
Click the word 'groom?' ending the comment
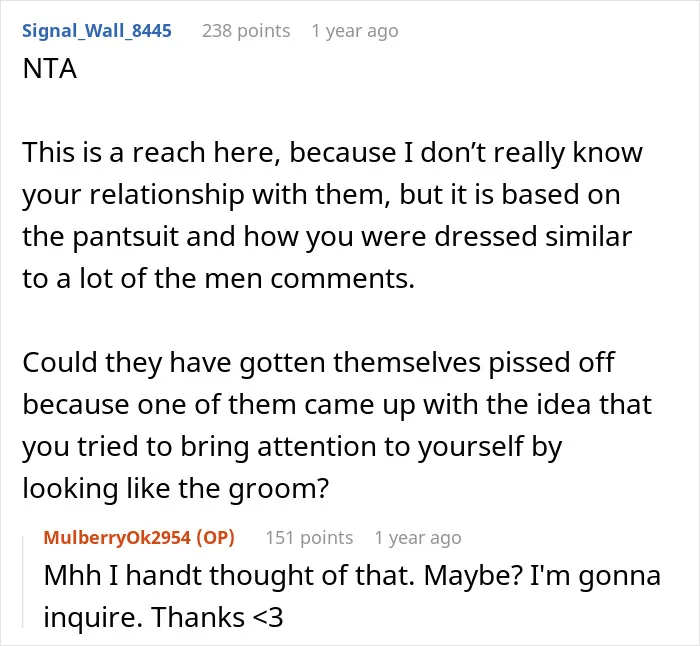pos(279,488)
